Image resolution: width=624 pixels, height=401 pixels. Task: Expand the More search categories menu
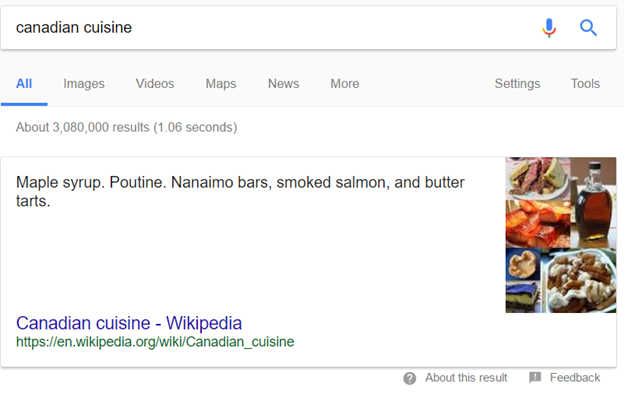(345, 84)
